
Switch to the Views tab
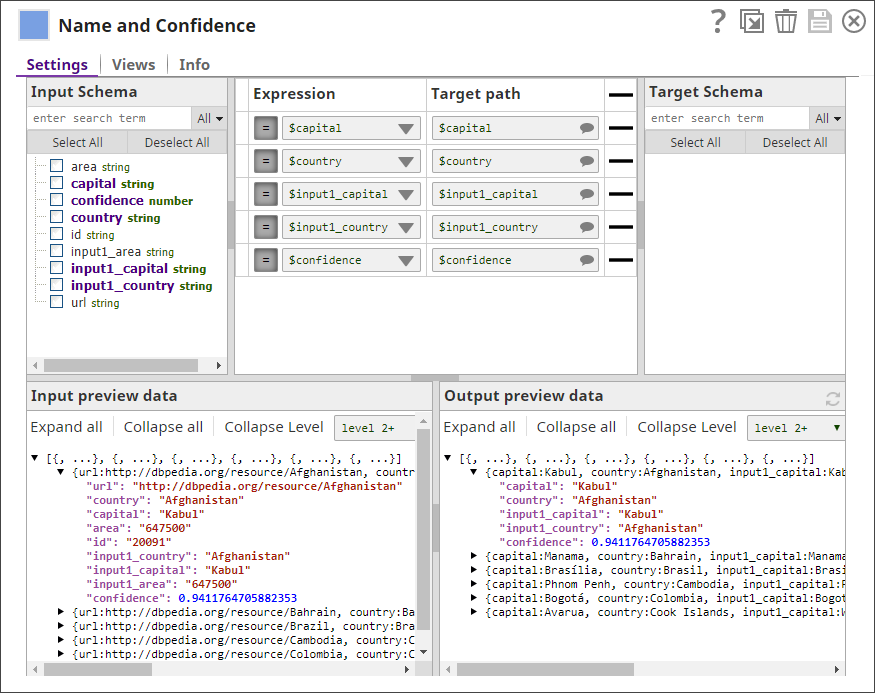(x=133, y=64)
